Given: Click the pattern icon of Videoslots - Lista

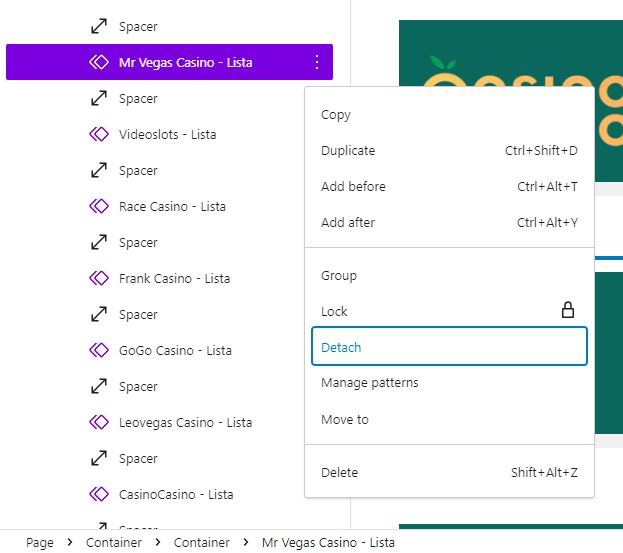Looking at the screenshot, I should coord(99,134).
